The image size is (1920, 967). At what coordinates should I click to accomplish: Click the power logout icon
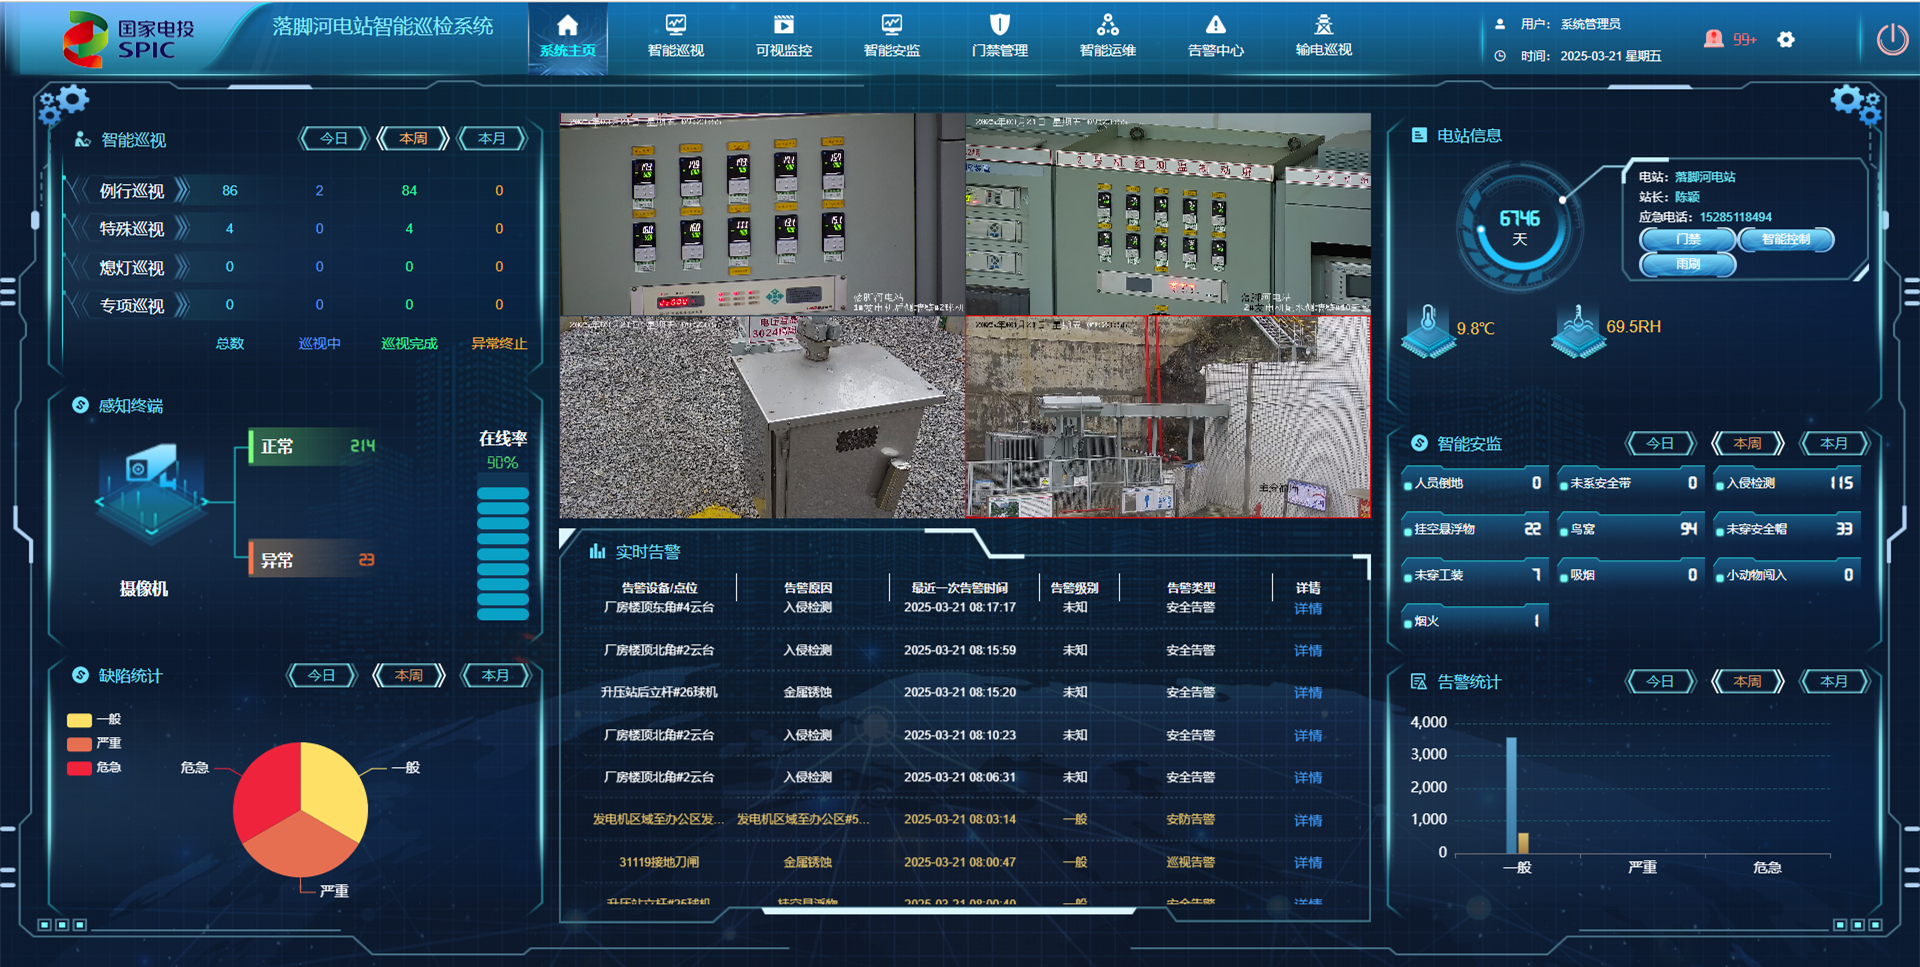pos(1891,40)
